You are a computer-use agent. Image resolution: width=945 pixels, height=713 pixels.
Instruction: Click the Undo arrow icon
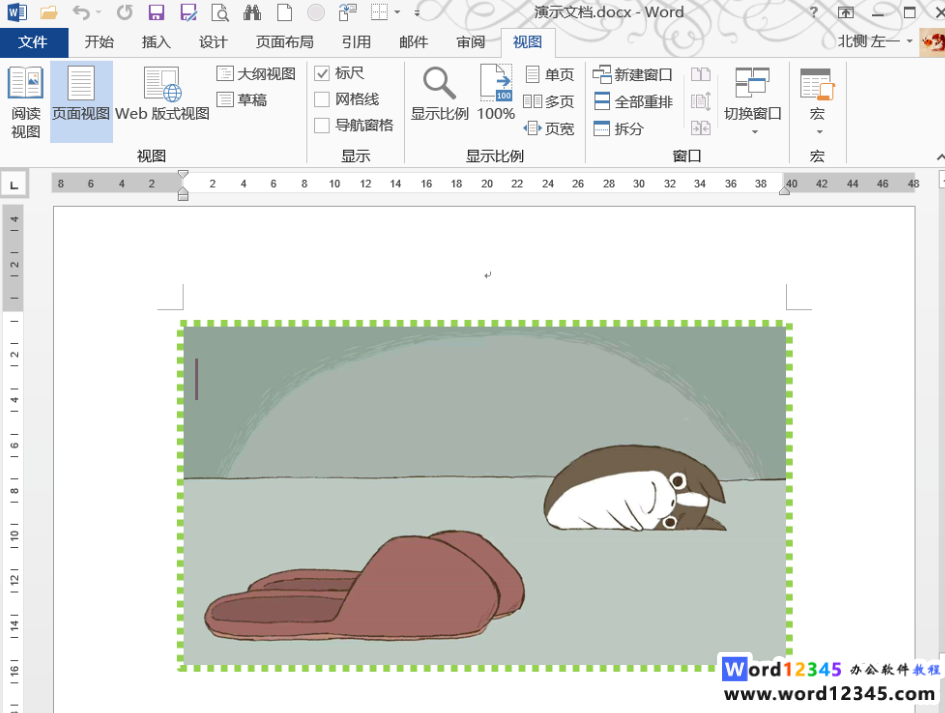tap(81, 12)
